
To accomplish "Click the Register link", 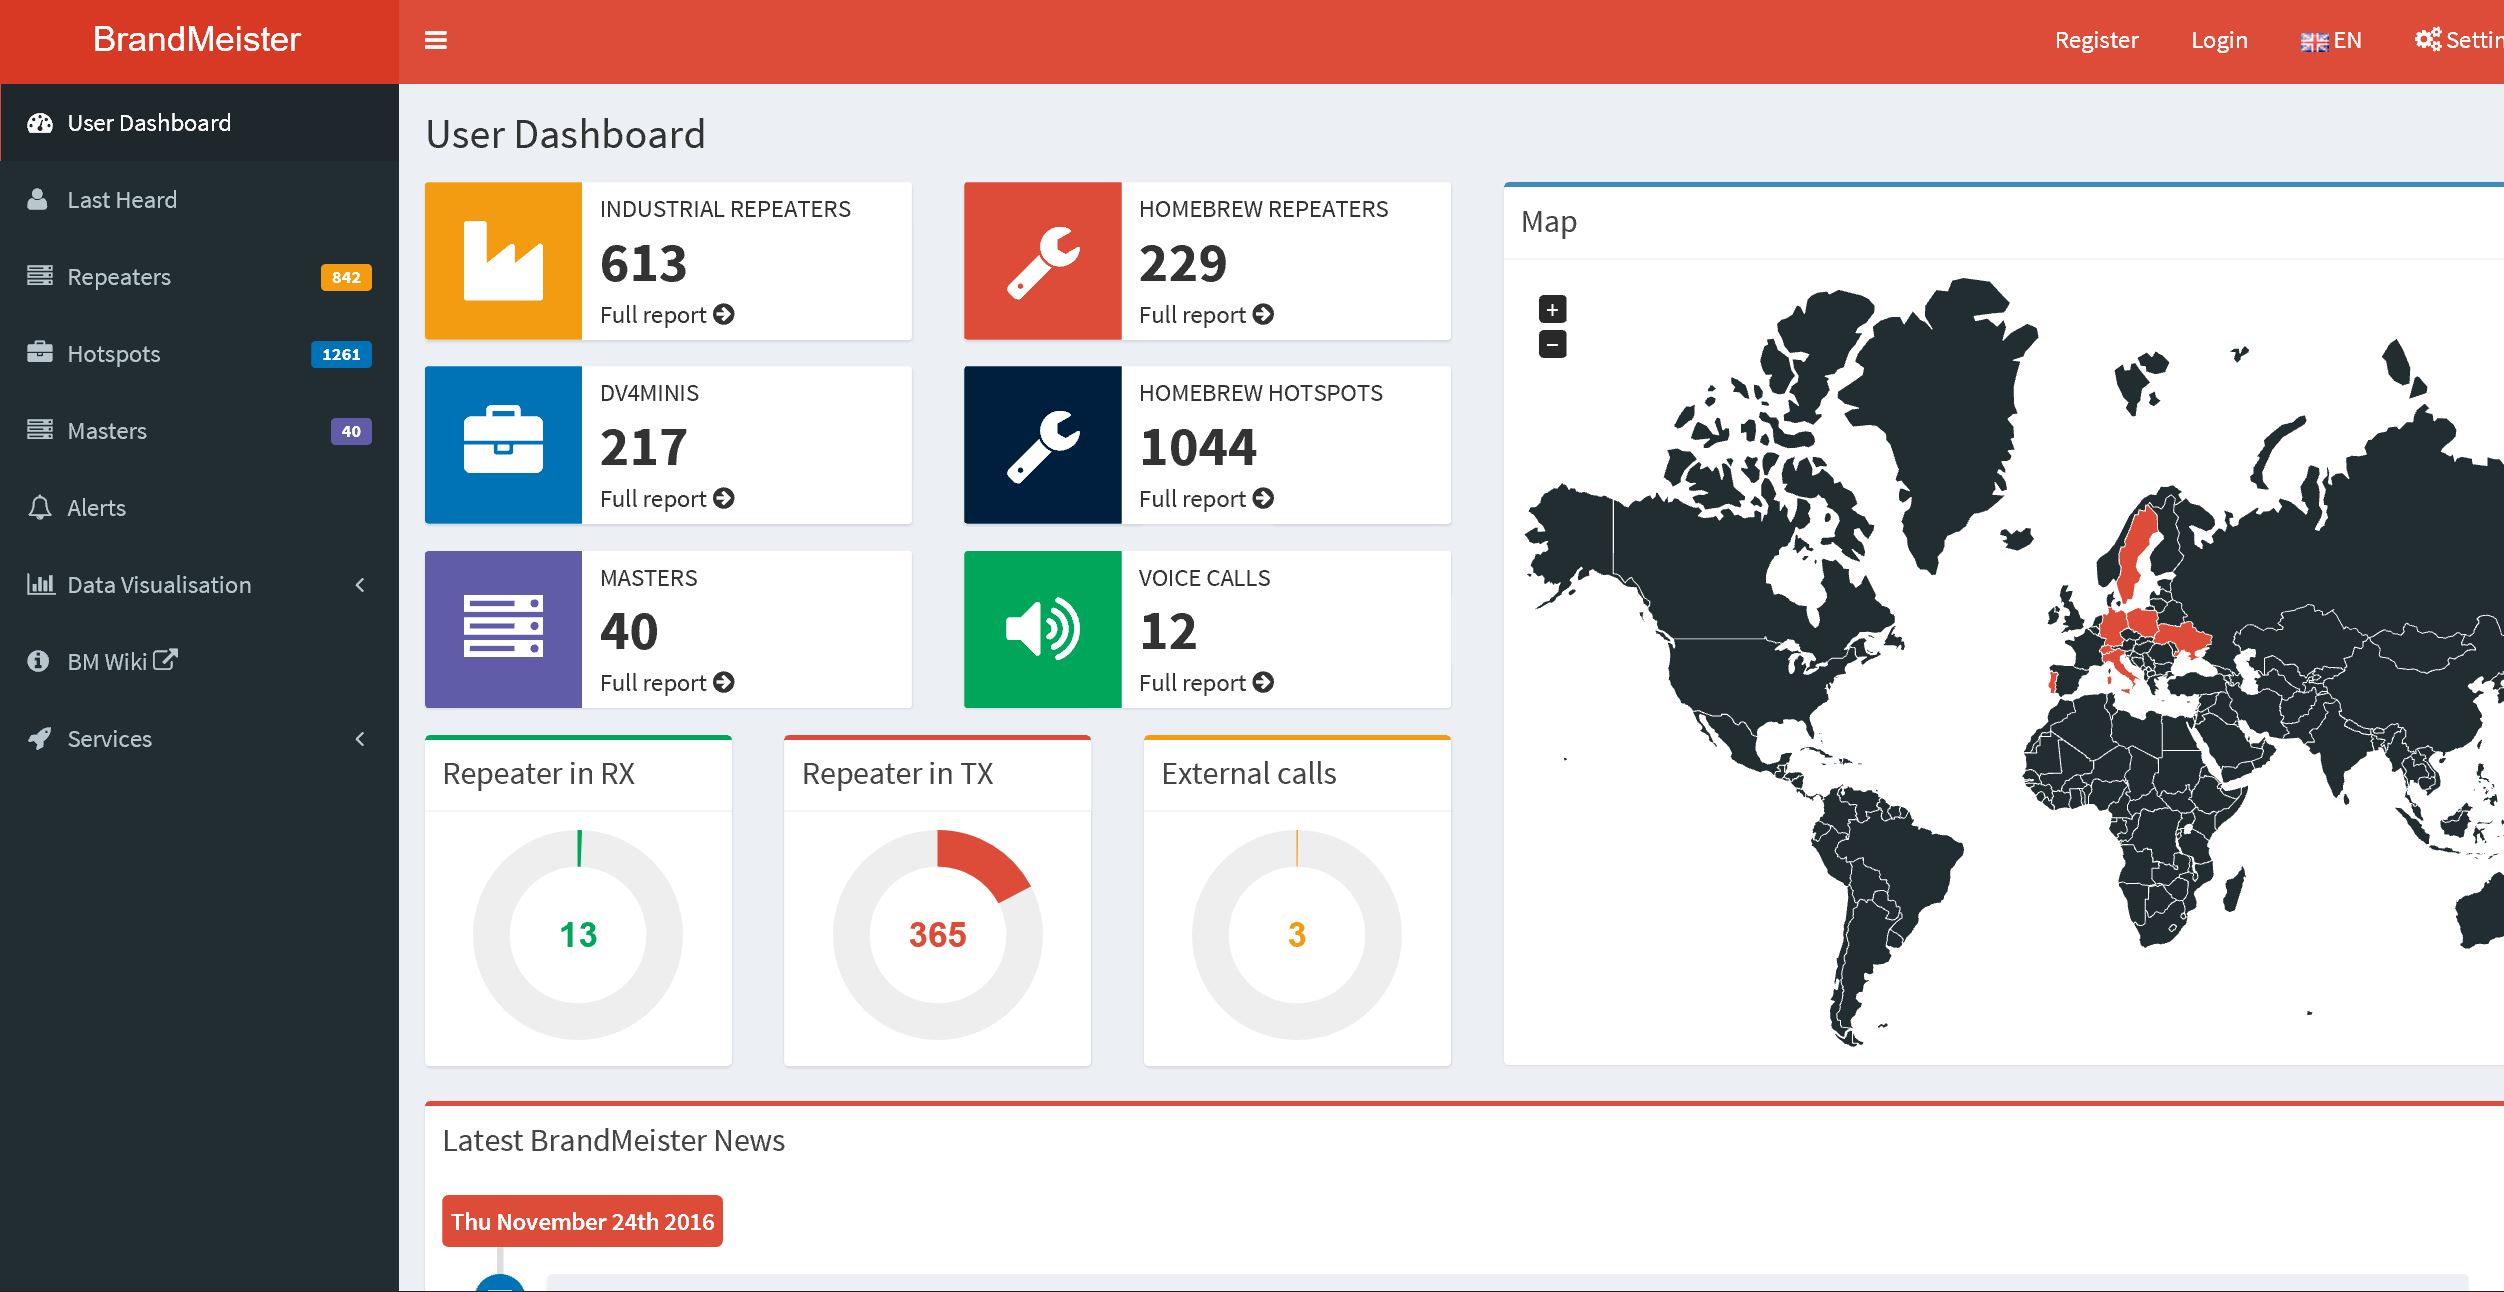I will tap(2096, 40).
